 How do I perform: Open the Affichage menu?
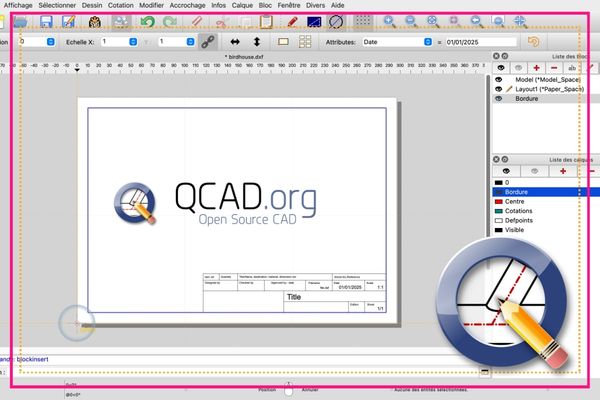click(18, 5)
